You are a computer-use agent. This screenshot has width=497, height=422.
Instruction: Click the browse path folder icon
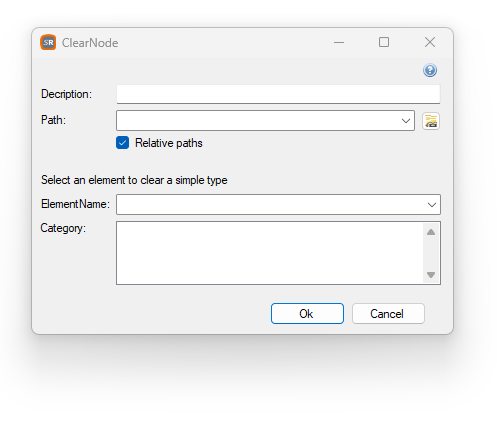pyautogui.click(x=431, y=121)
